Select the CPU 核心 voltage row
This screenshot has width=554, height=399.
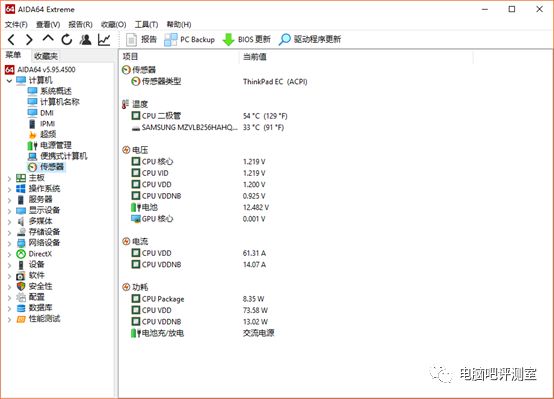point(198,162)
